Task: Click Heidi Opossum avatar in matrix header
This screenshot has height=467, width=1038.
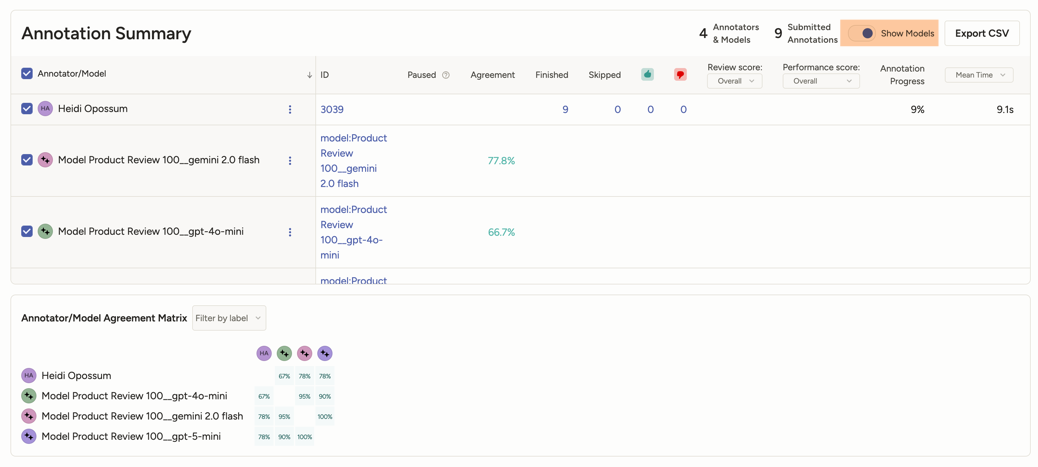Action: [264, 353]
